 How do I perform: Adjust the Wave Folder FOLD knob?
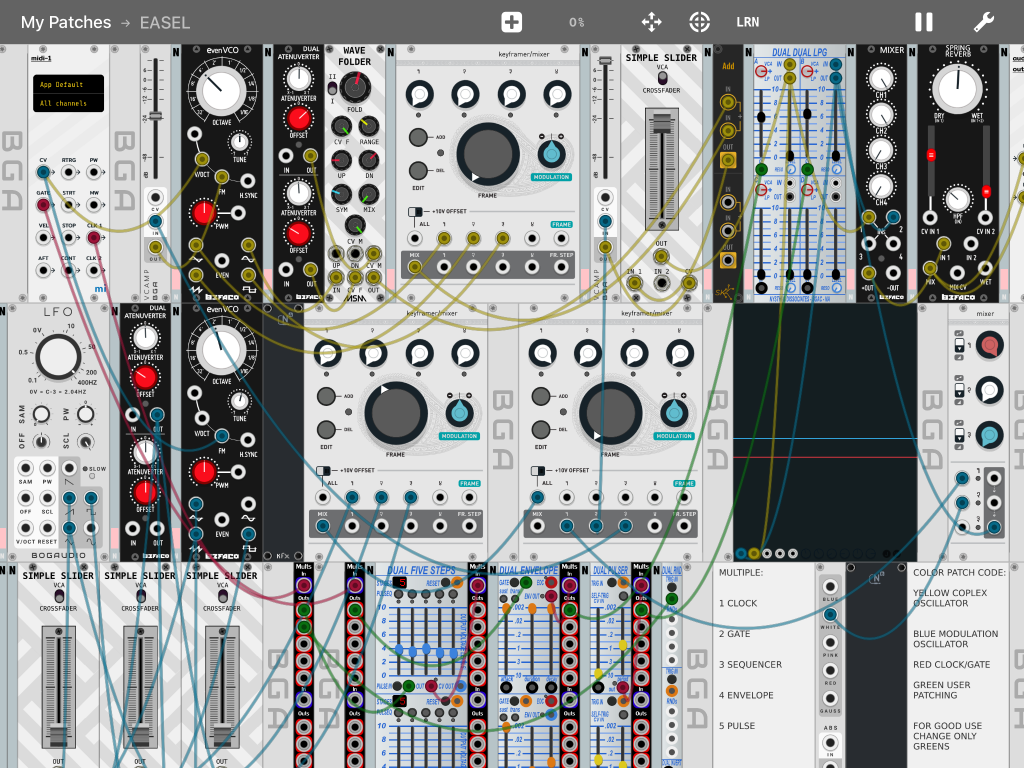tap(355, 87)
